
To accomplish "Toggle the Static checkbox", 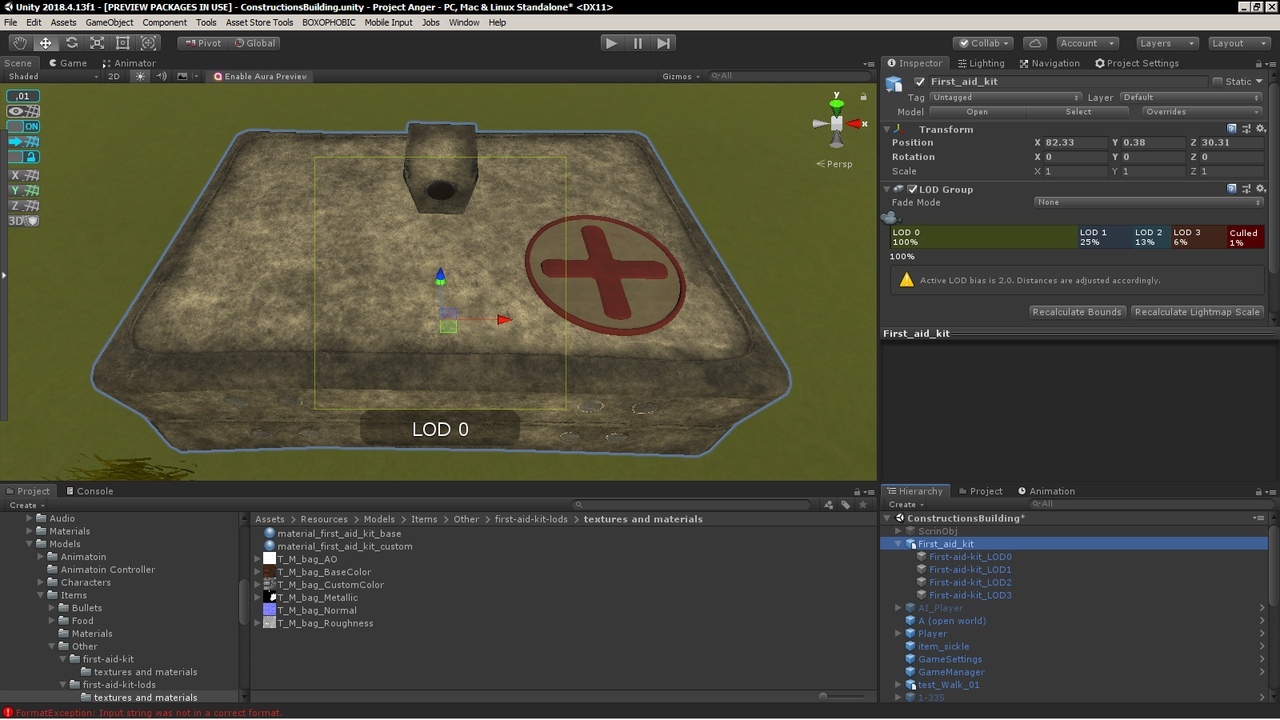I will tap(1217, 82).
